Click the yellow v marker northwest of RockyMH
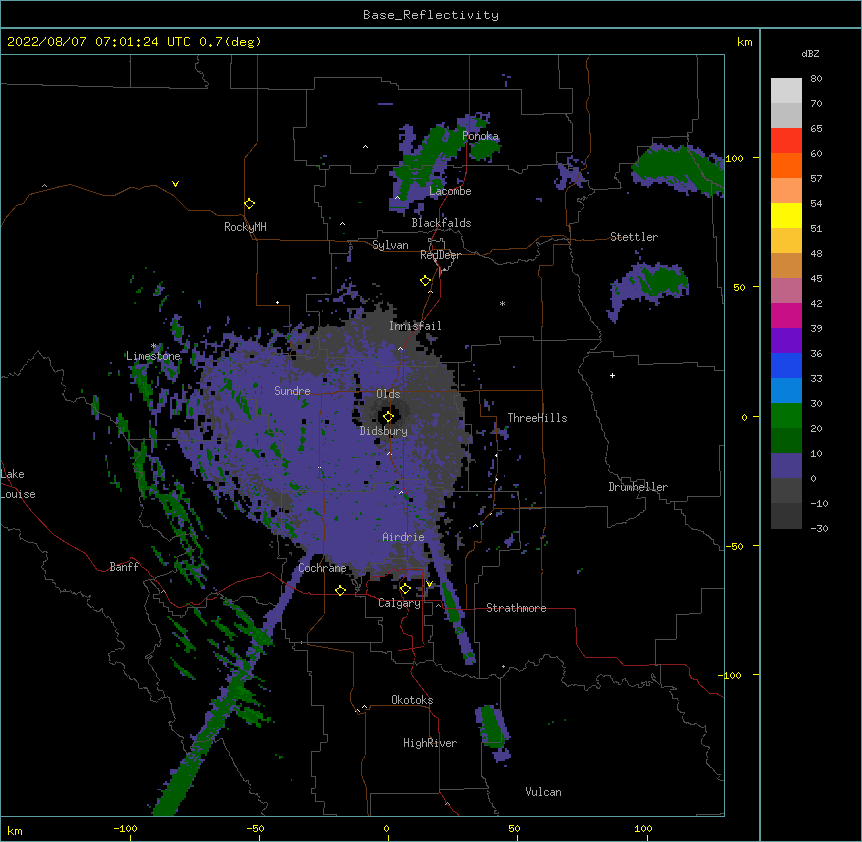The width and height of the screenshot is (862, 842). (x=175, y=184)
